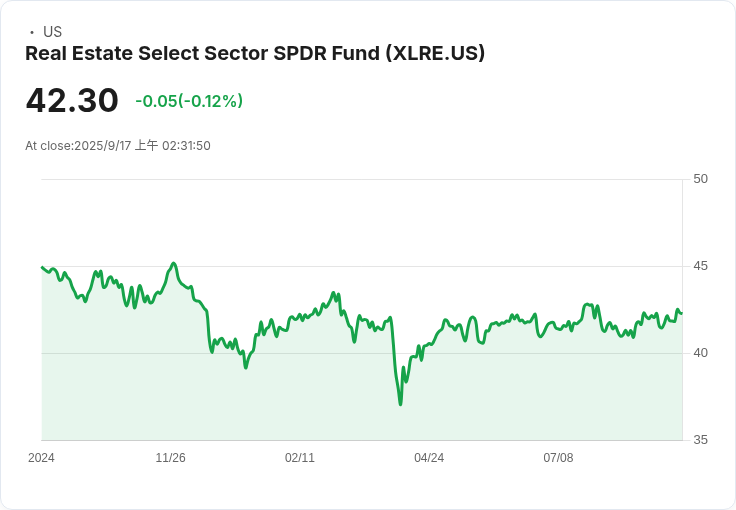
Task: Select the 40 label on the price axis
Action: pyautogui.click(x=700, y=353)
